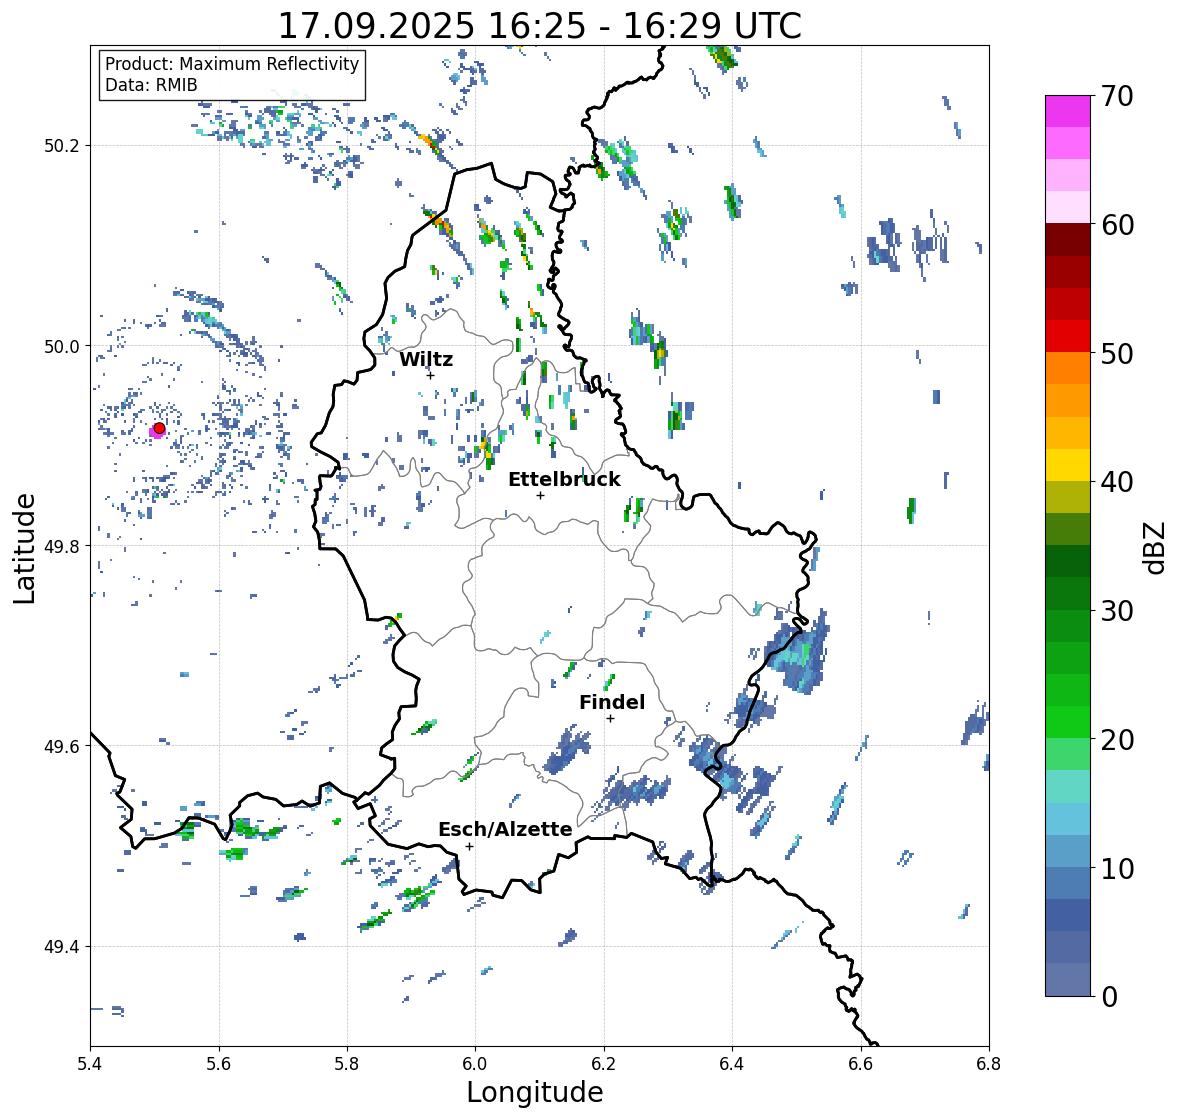Click the 50.0 latitude tick label
This screenshot has height=1117, width=1179.
(x=62, y=347)
